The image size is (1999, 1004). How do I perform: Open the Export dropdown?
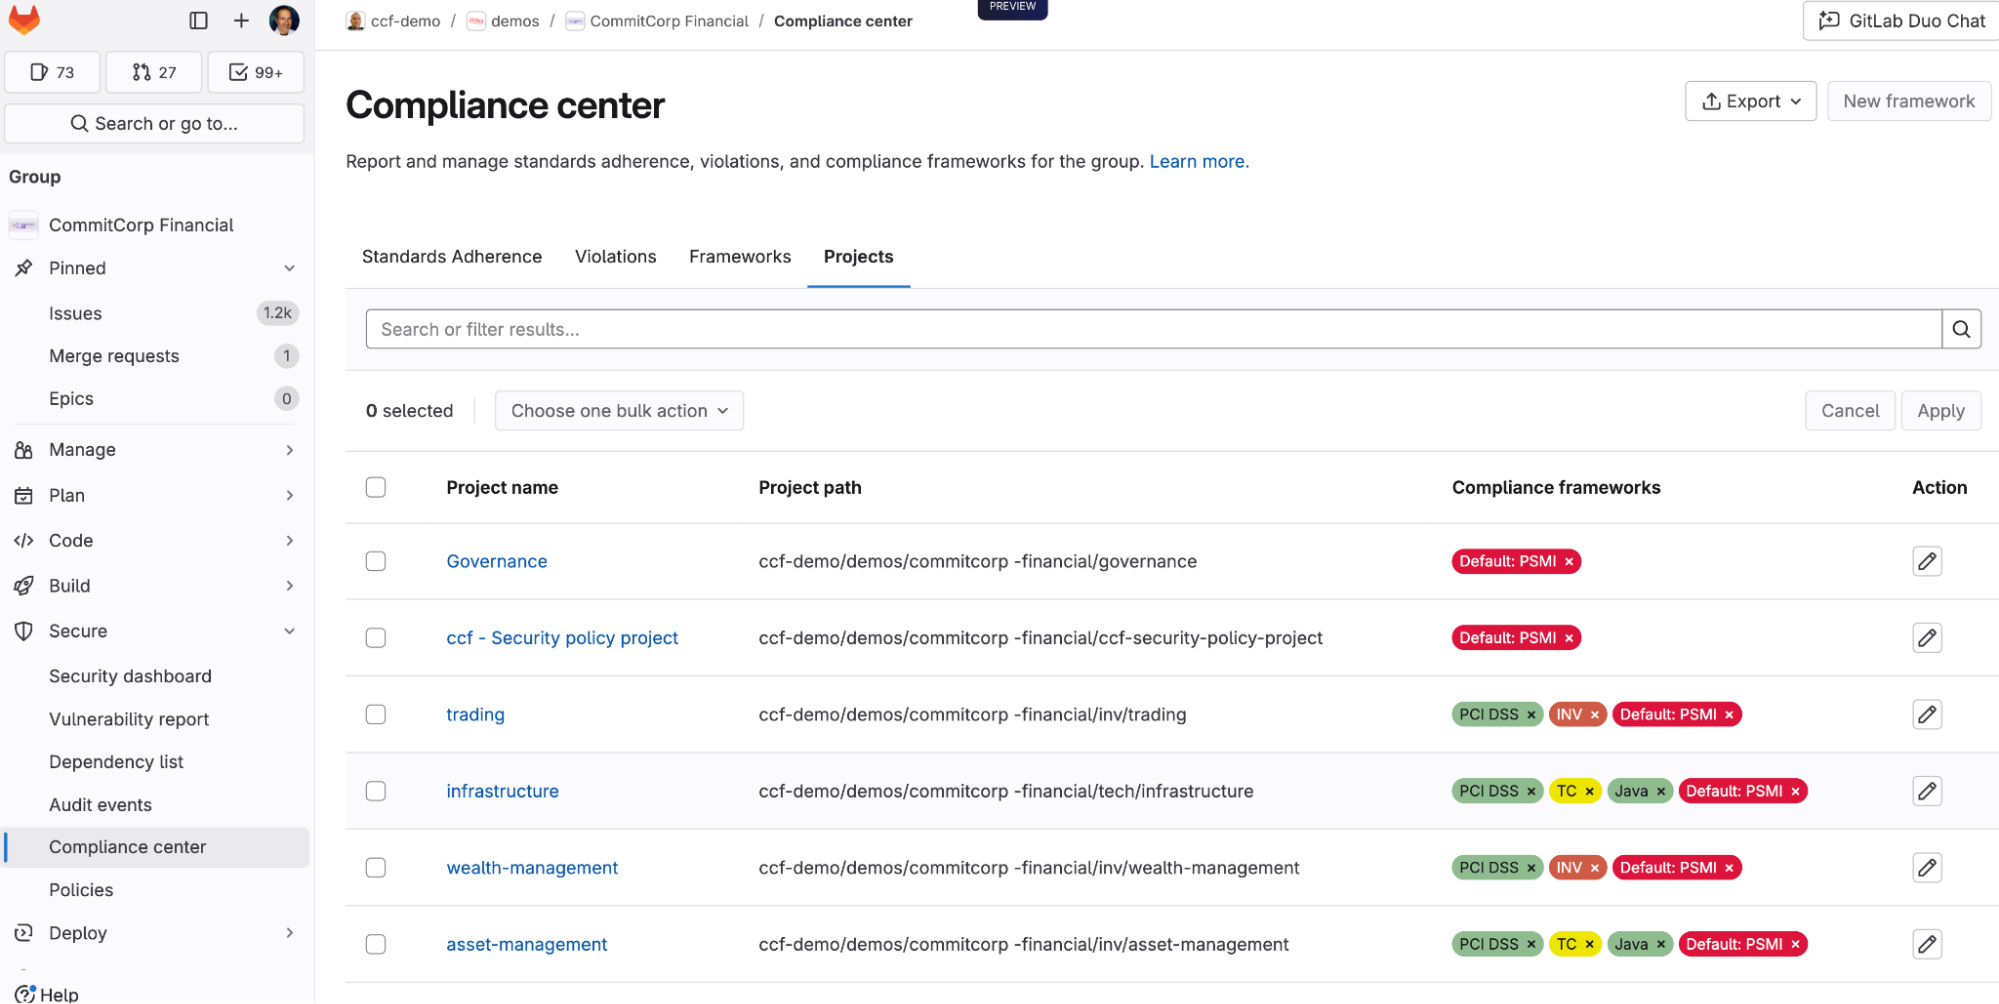(1750, 101)
